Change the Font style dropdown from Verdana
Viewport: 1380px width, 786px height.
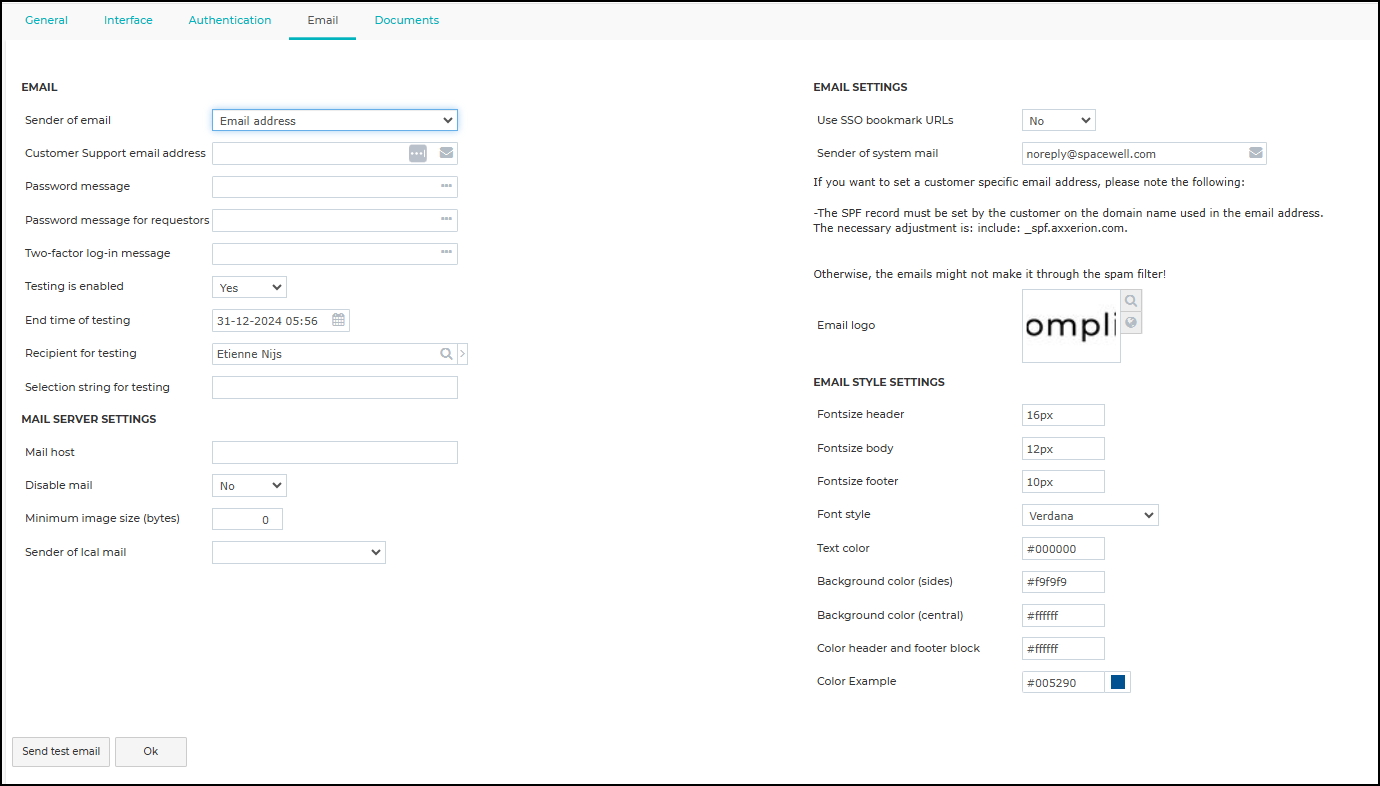(1090, 516)
